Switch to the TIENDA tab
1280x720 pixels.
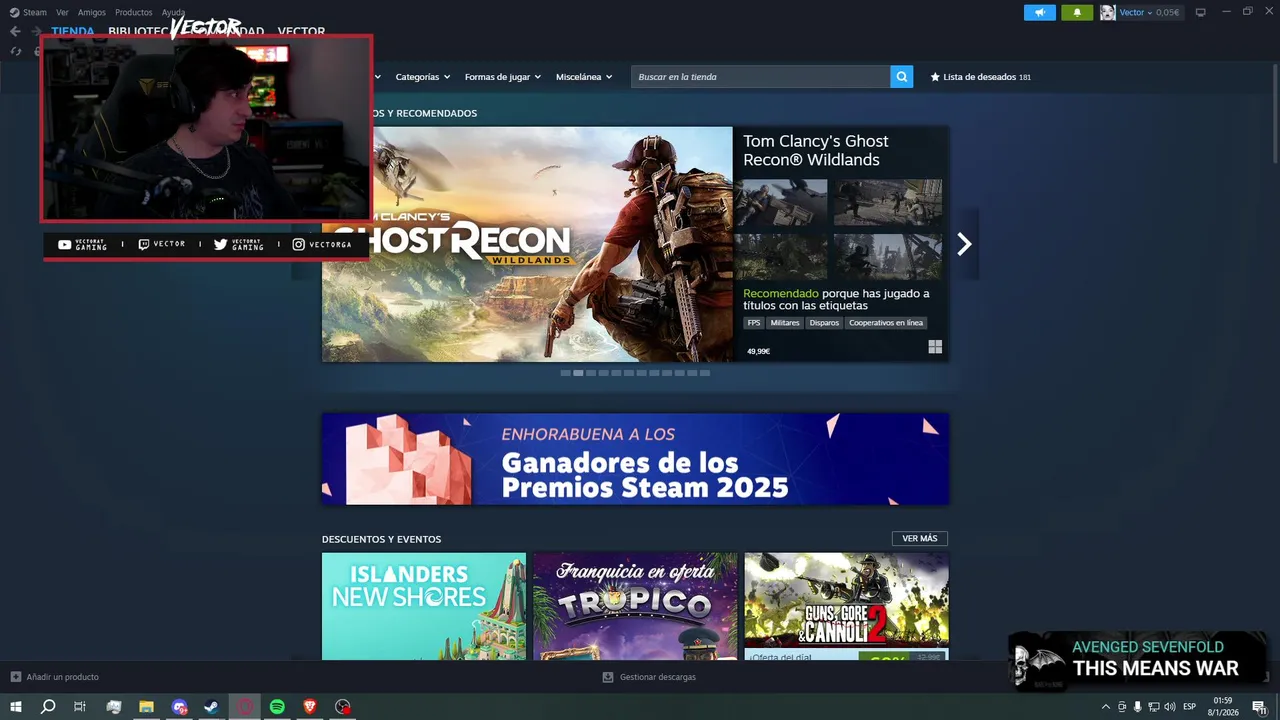pyautogui.click(x=73, y=31)
